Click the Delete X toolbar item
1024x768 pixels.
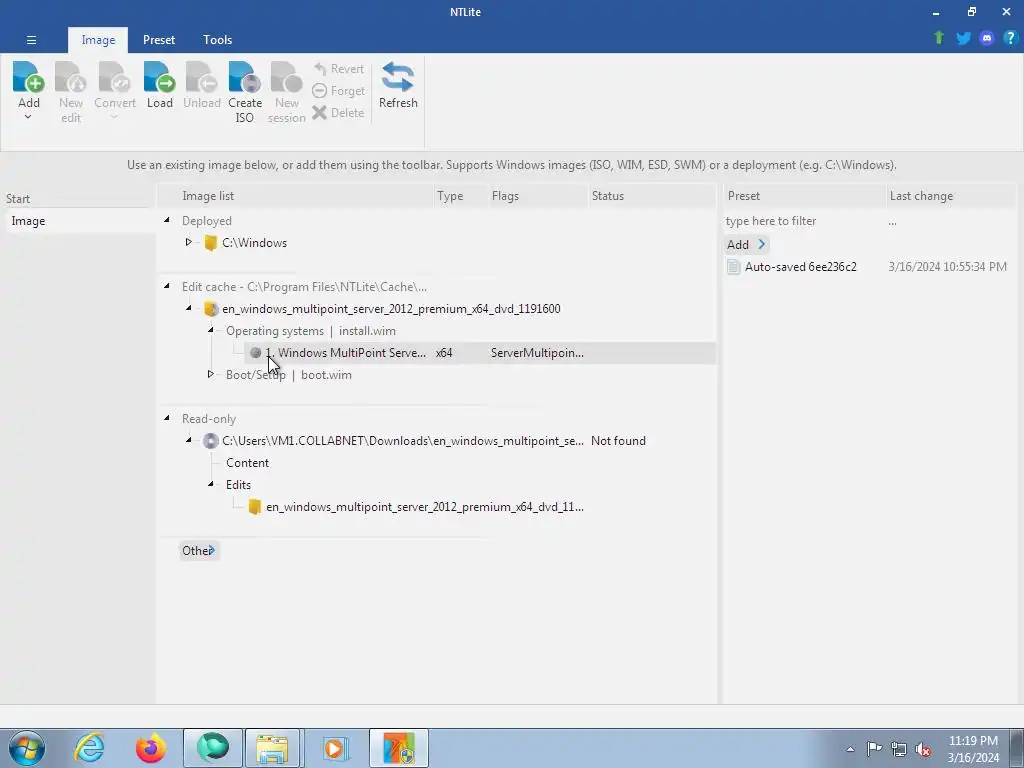[x=338, y=112]
